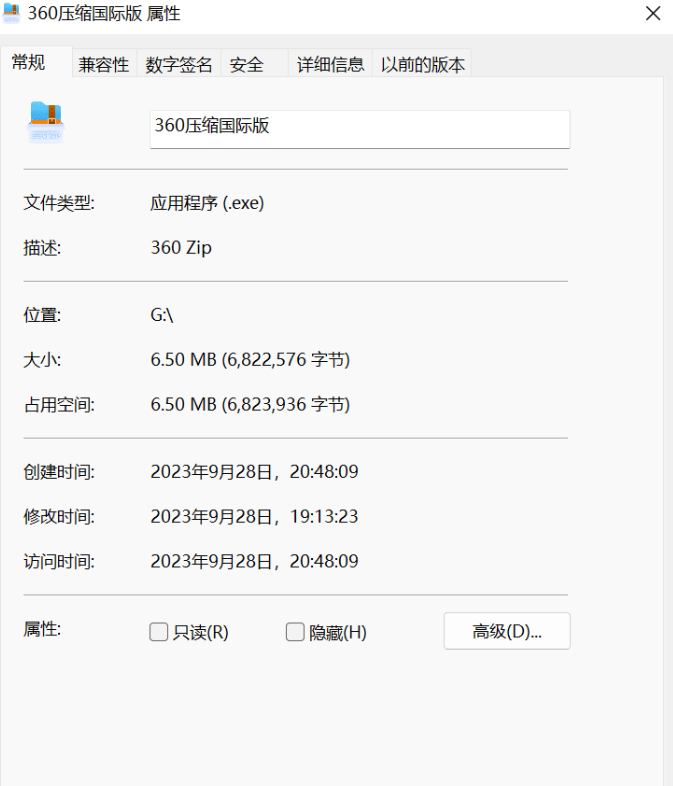Click the file type value 应用程序 (.exe)

[207, 203]
